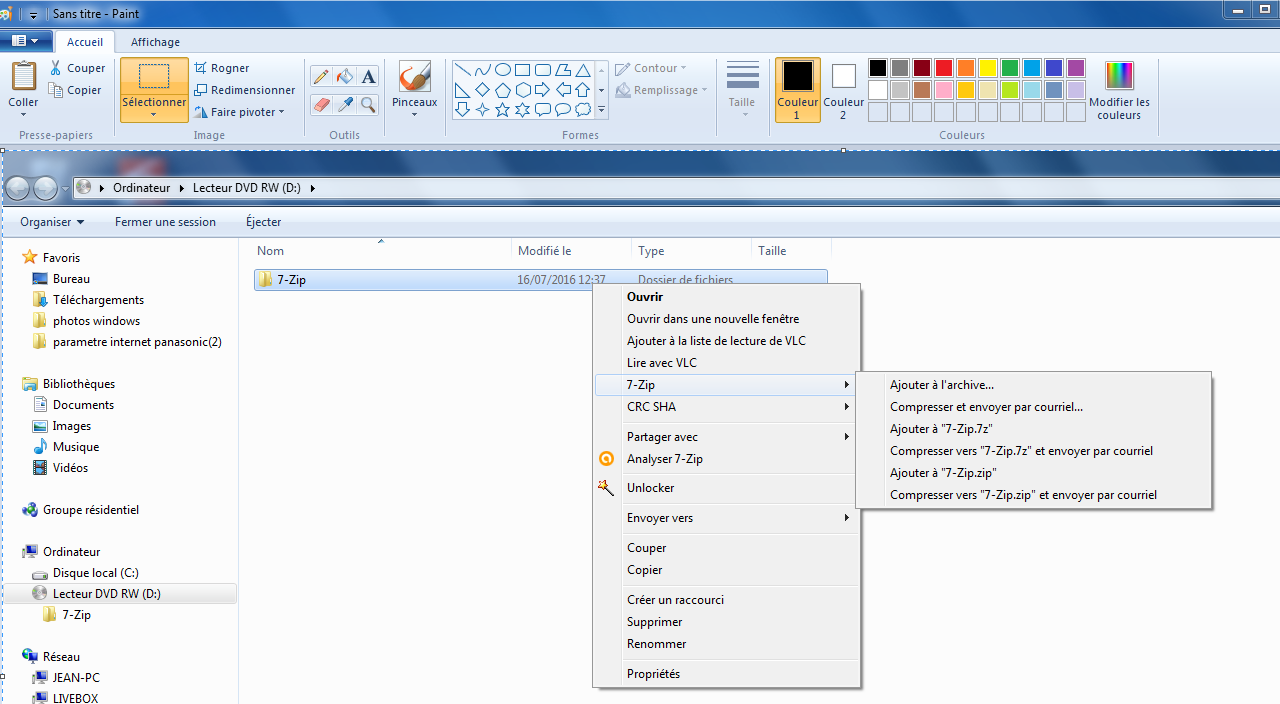Select the Color picker eyedropper tool
Image resolution: width=1280 pixels, height=704 pixels.
pos(345,104)
